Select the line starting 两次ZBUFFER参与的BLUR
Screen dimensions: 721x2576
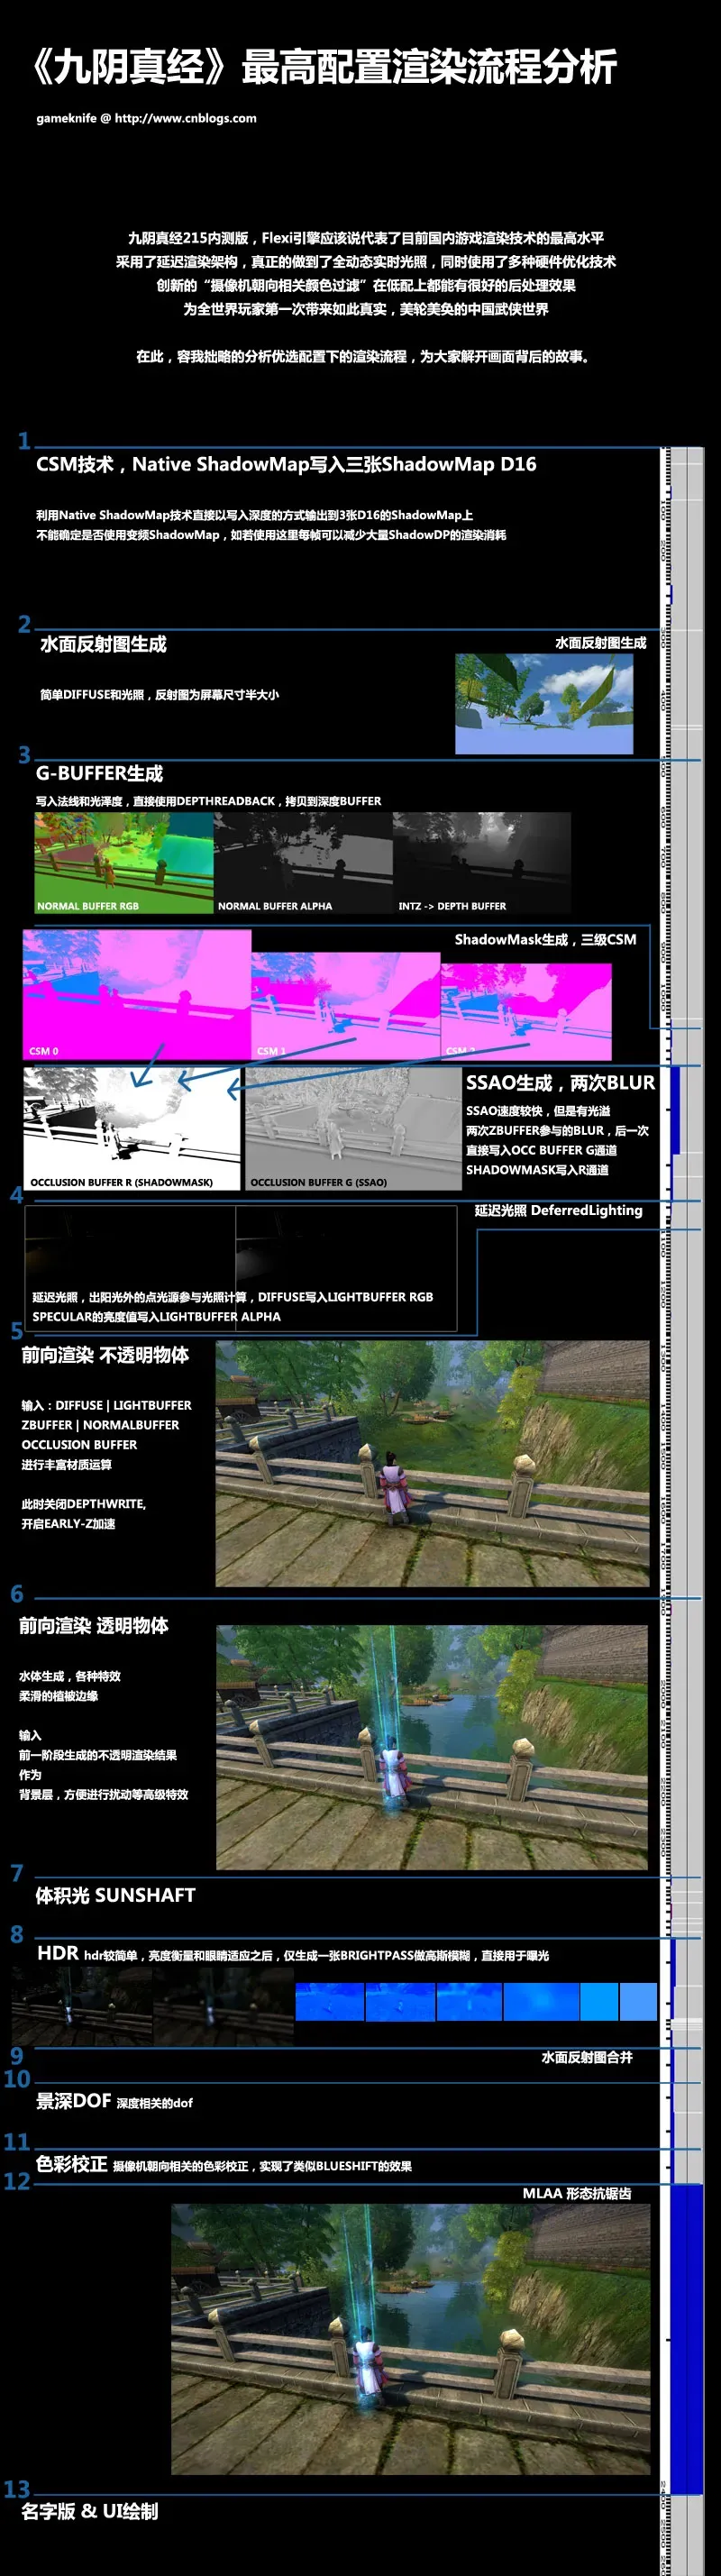click(x=557, y=1131)
